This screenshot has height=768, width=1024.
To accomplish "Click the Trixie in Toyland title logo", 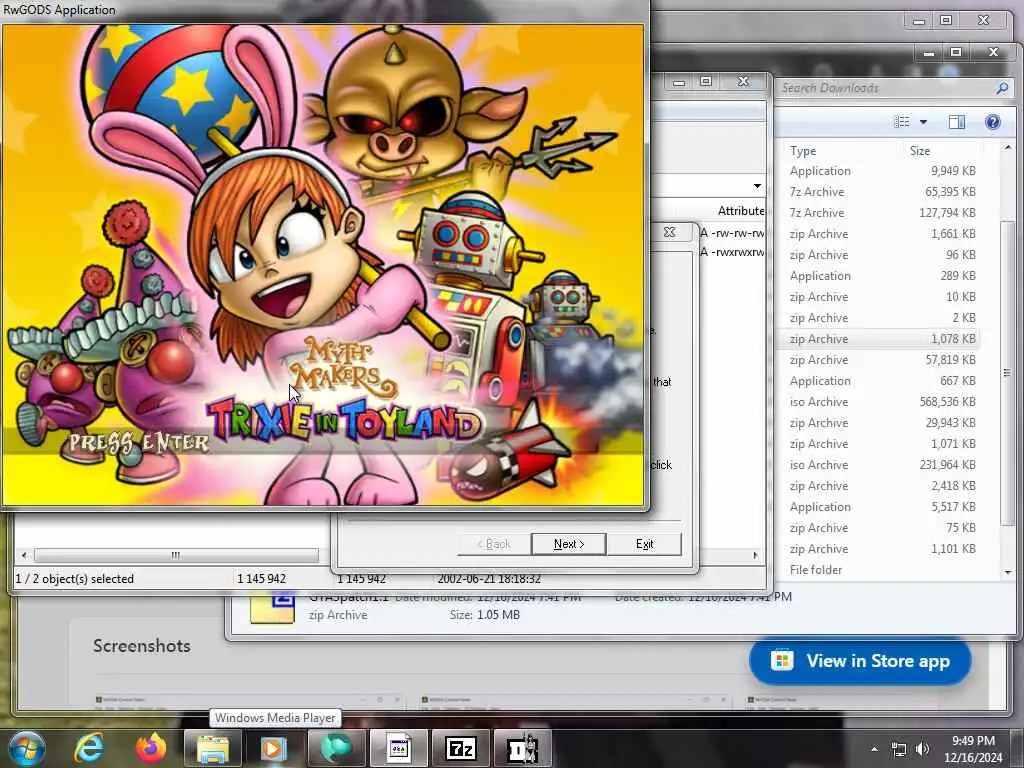I will click(344, 421).
